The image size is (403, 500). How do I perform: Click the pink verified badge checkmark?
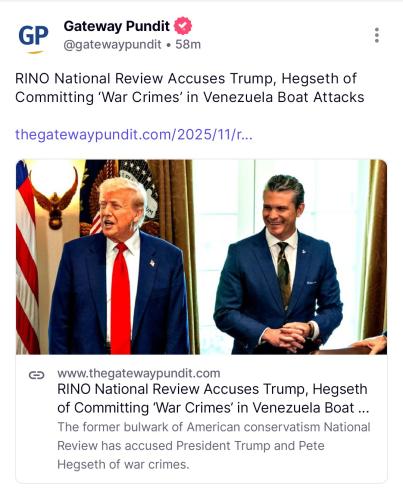(183, 26)
